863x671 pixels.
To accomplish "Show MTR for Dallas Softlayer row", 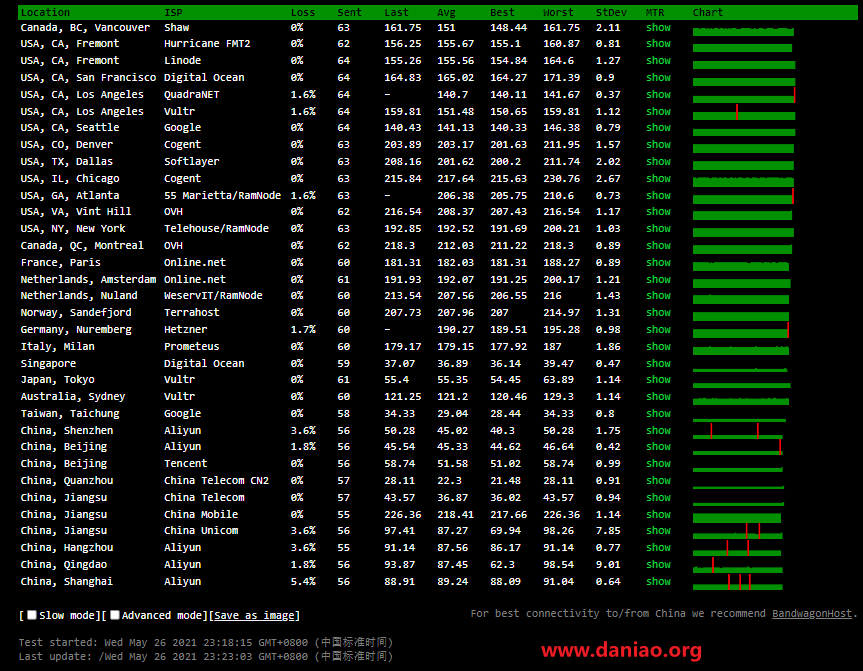I will (x=658, y=162).
